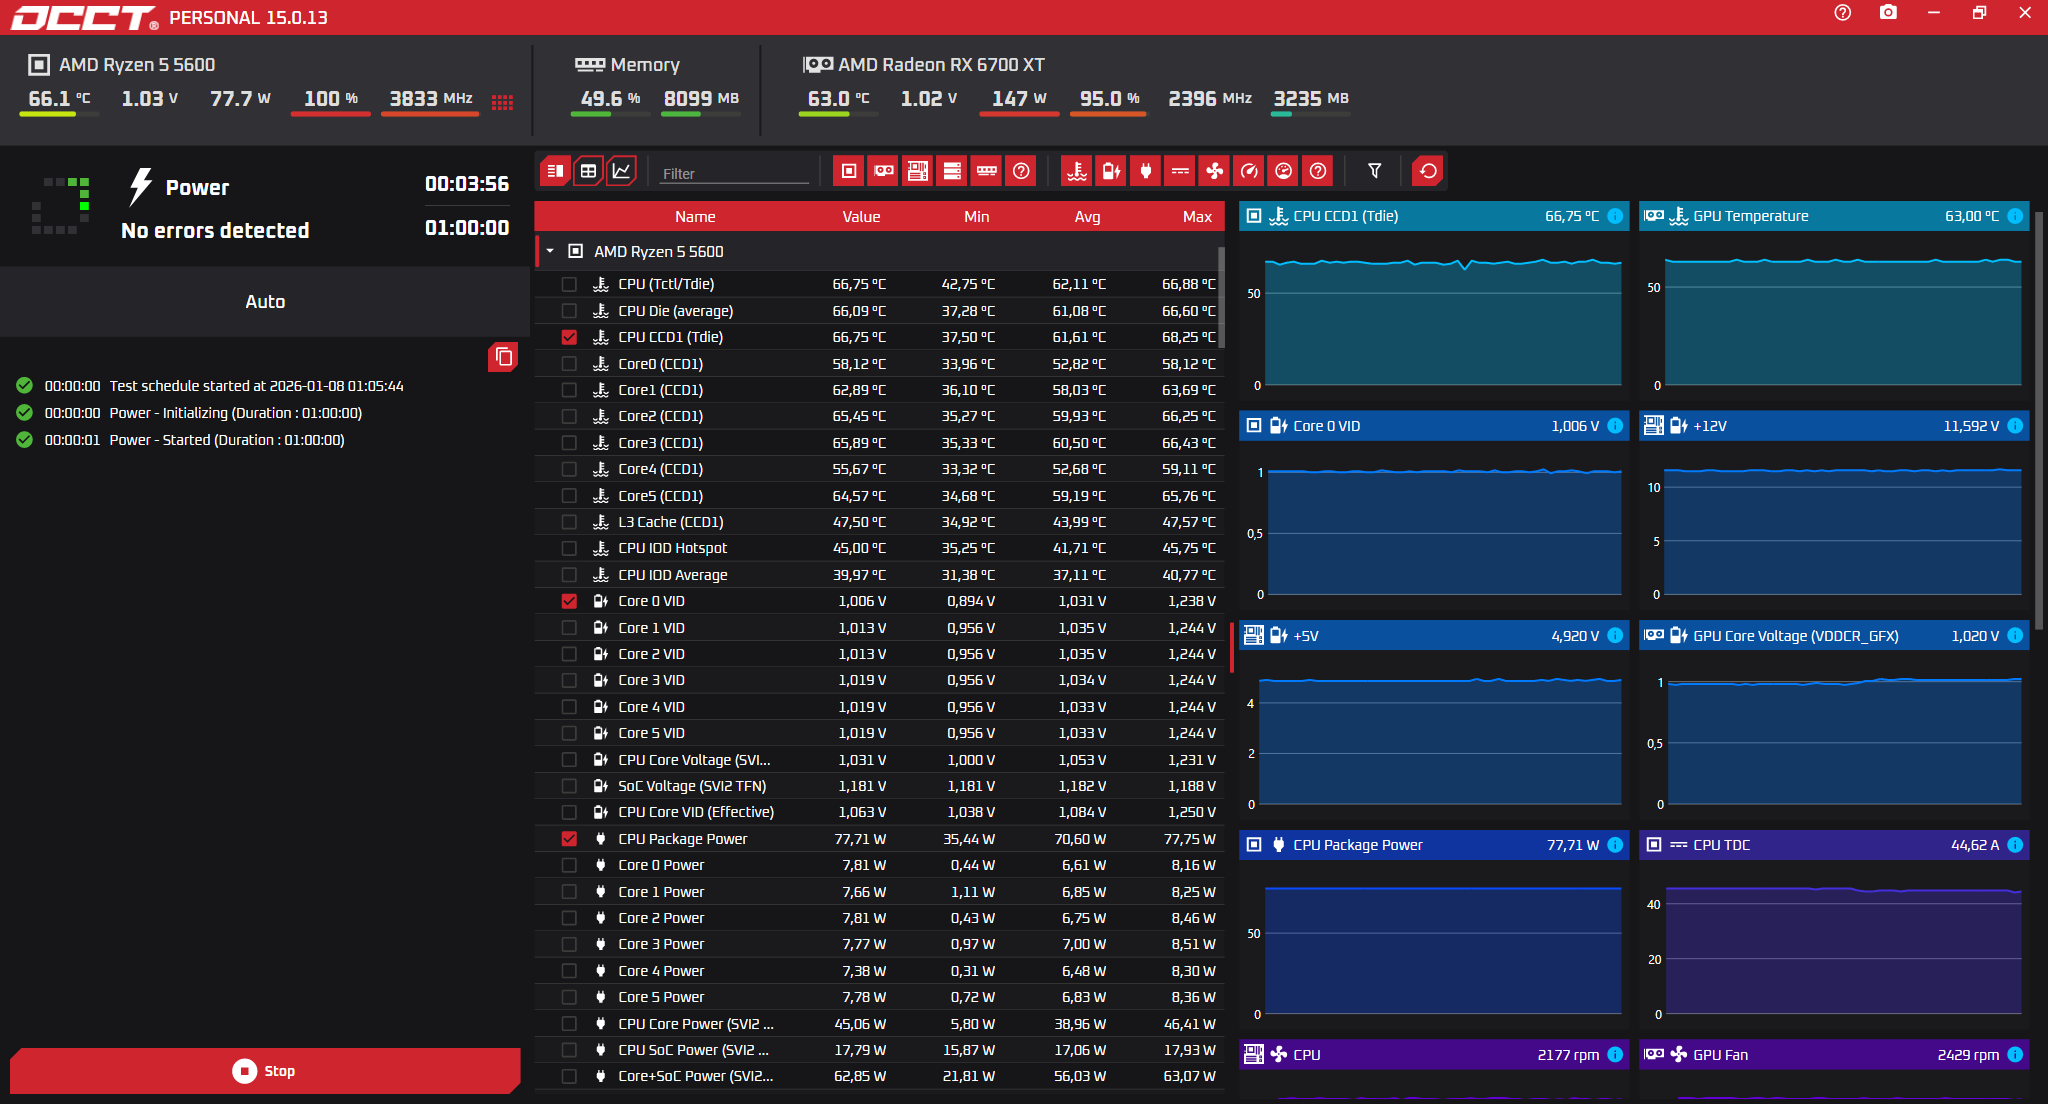Toggle the dial gauge sensor filter icon
The image size is (2048, 1104).
coord(1284,171)
